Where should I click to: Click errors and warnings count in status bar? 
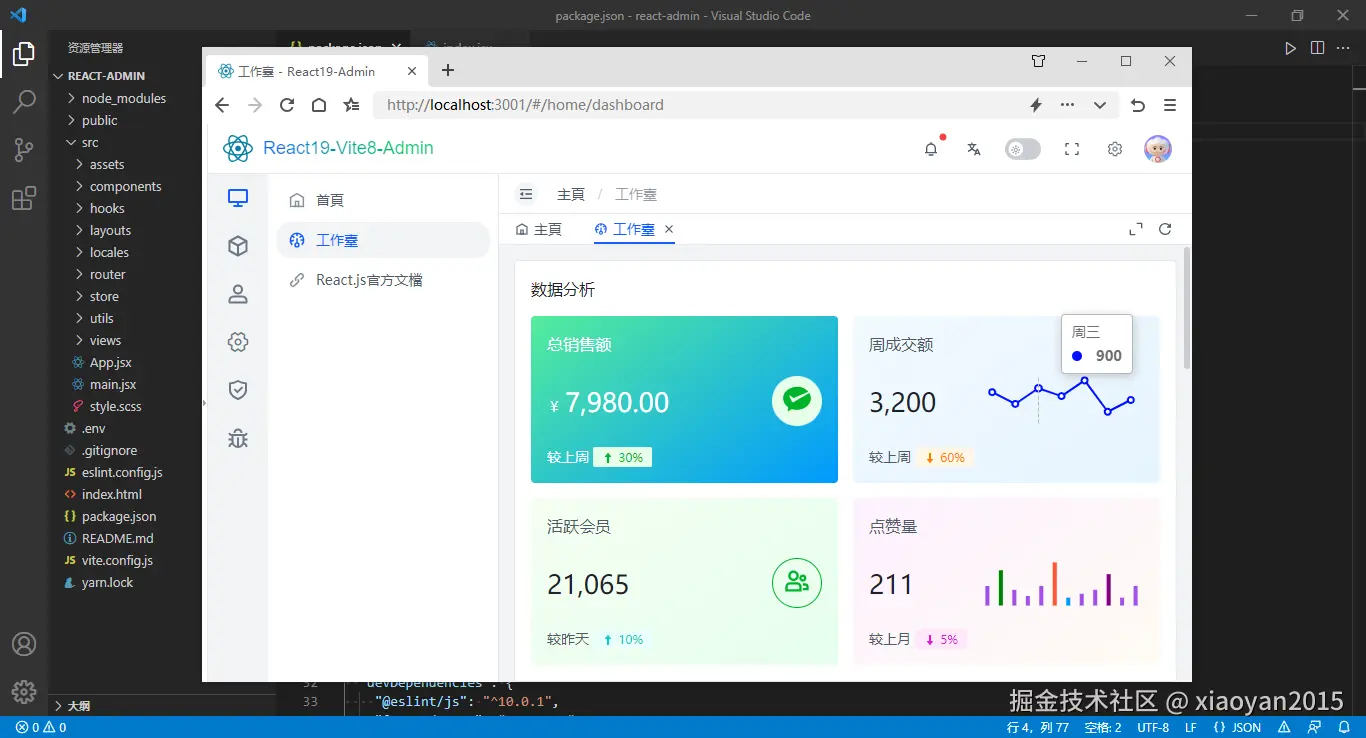coord(41,727)
